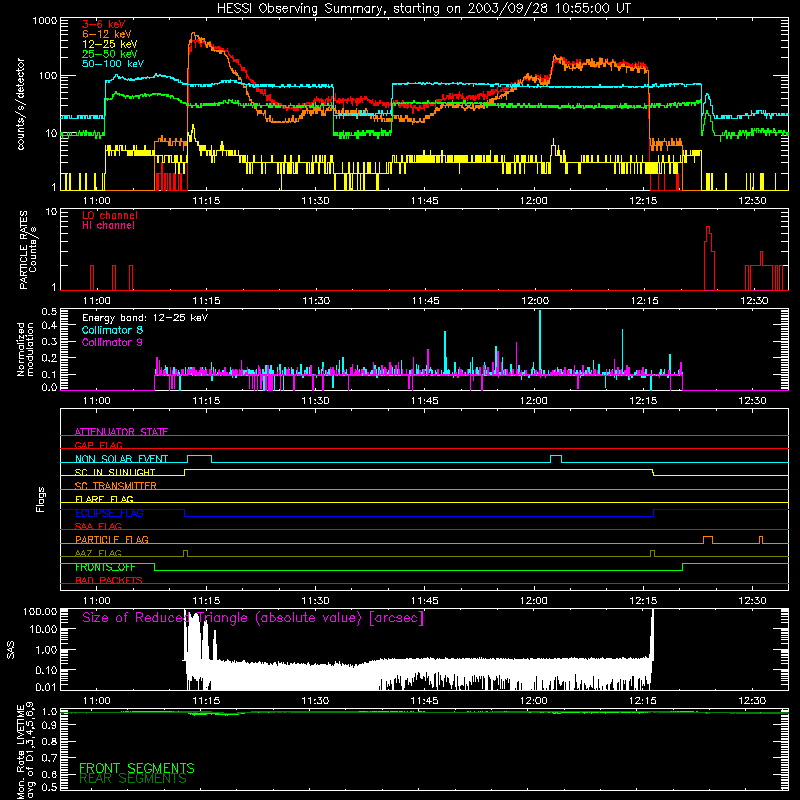This screenshot has height=800, width=800.
Task: Click the 'FLARE_FLAG' flag label
Action: (x=104, y=499)
